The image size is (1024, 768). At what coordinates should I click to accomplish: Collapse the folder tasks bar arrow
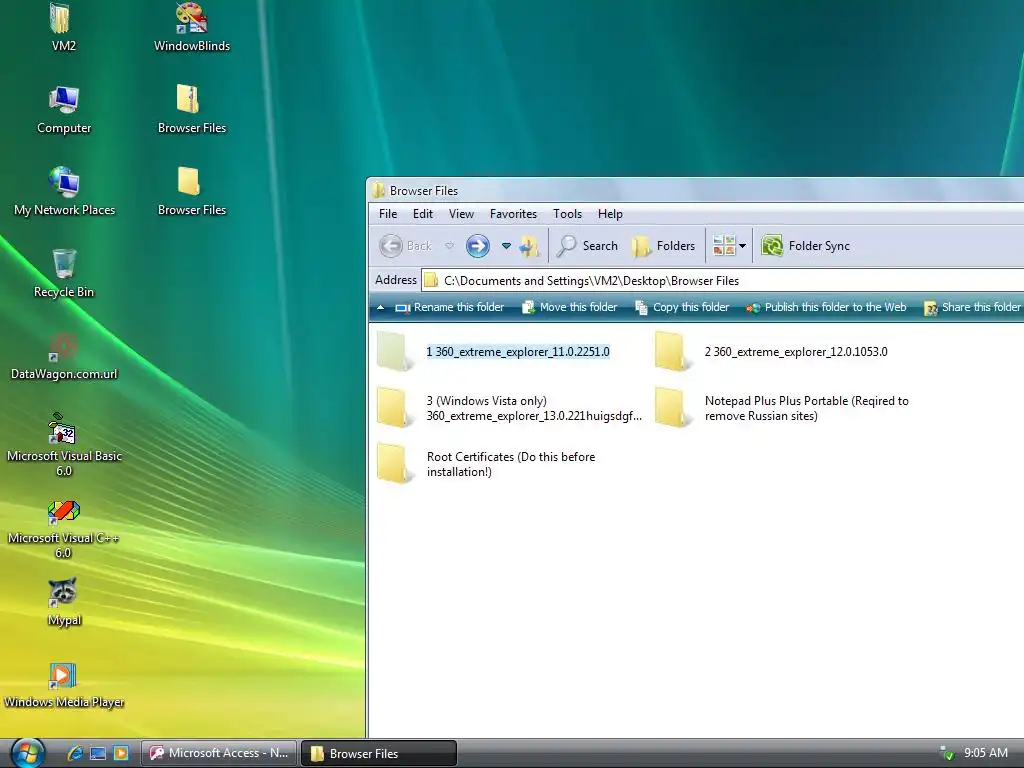coord(380,308)
